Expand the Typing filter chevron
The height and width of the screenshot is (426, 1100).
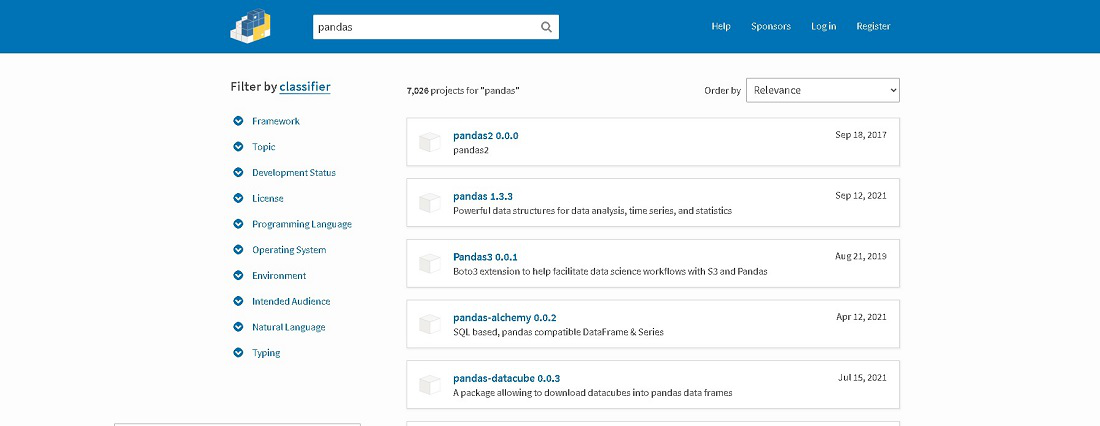click(239, 353)
